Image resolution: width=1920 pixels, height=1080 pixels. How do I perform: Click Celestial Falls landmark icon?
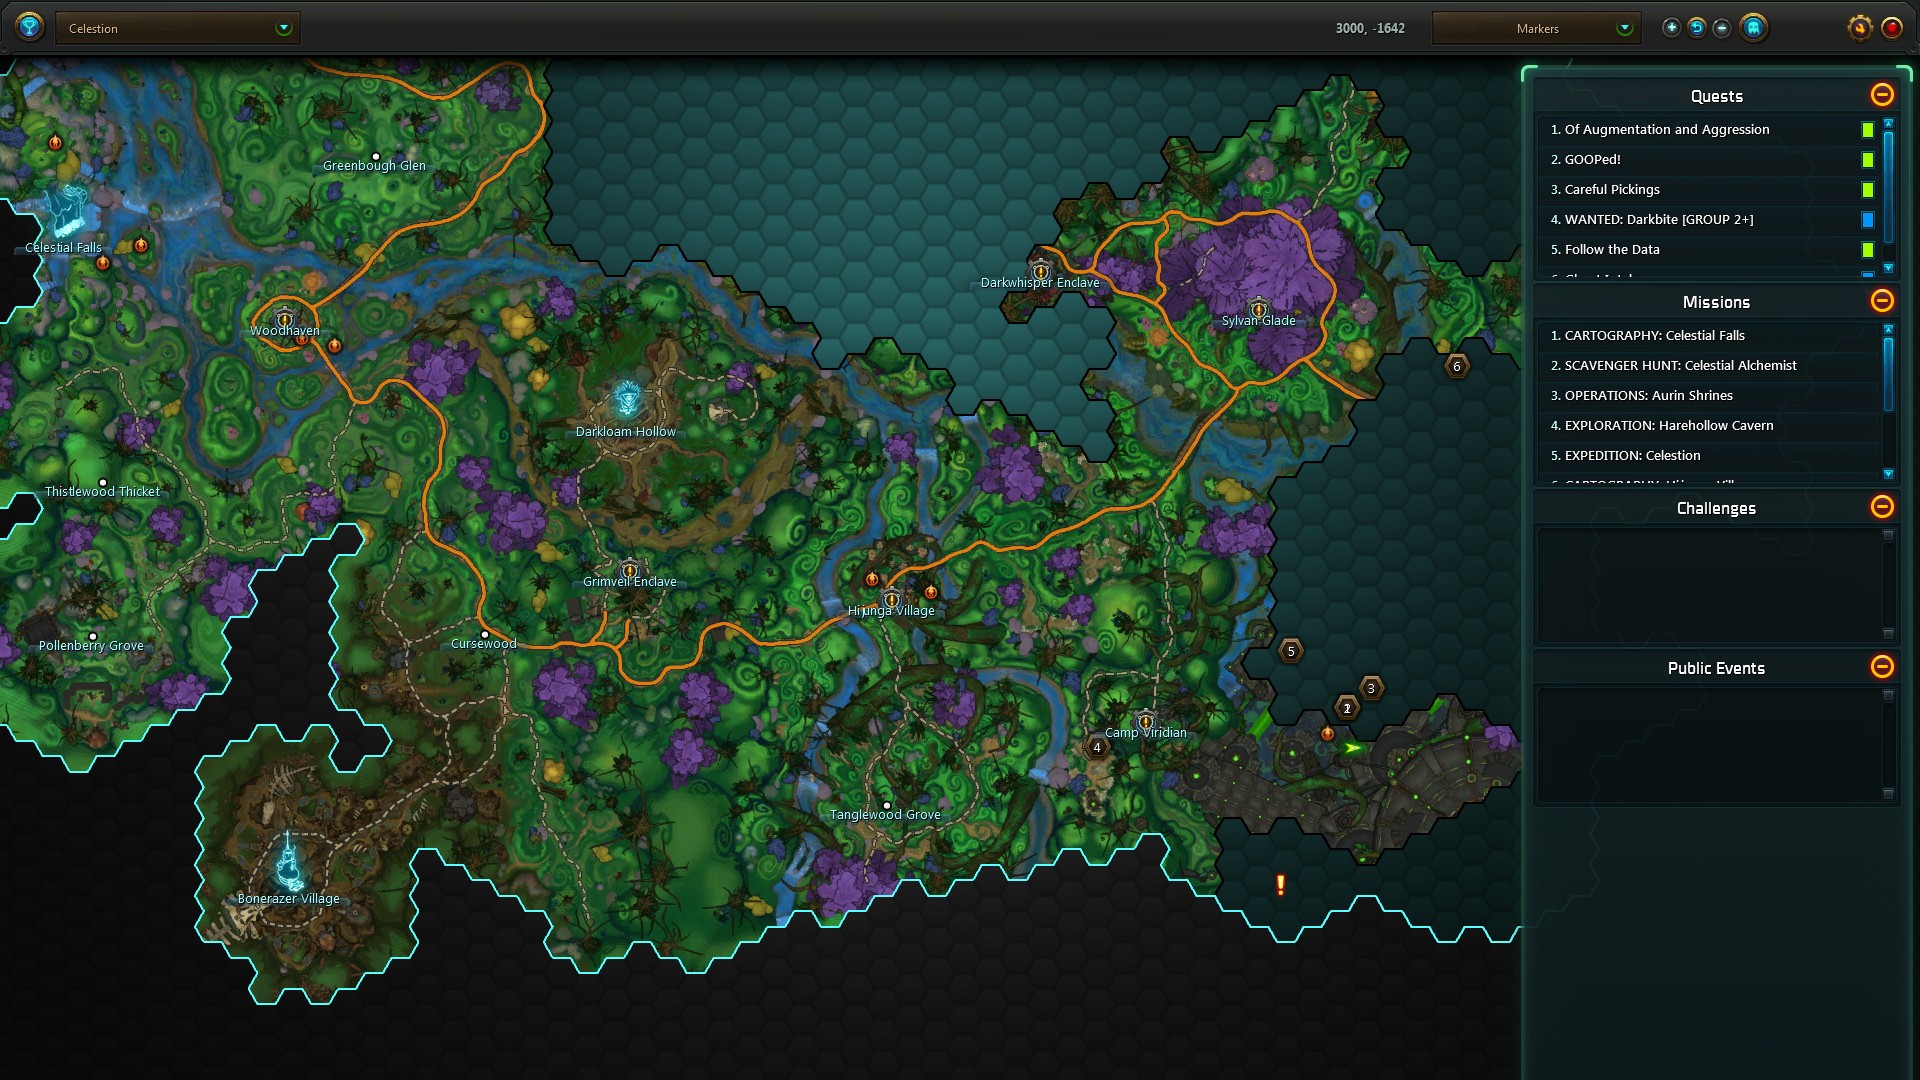(x=66, y=210)
